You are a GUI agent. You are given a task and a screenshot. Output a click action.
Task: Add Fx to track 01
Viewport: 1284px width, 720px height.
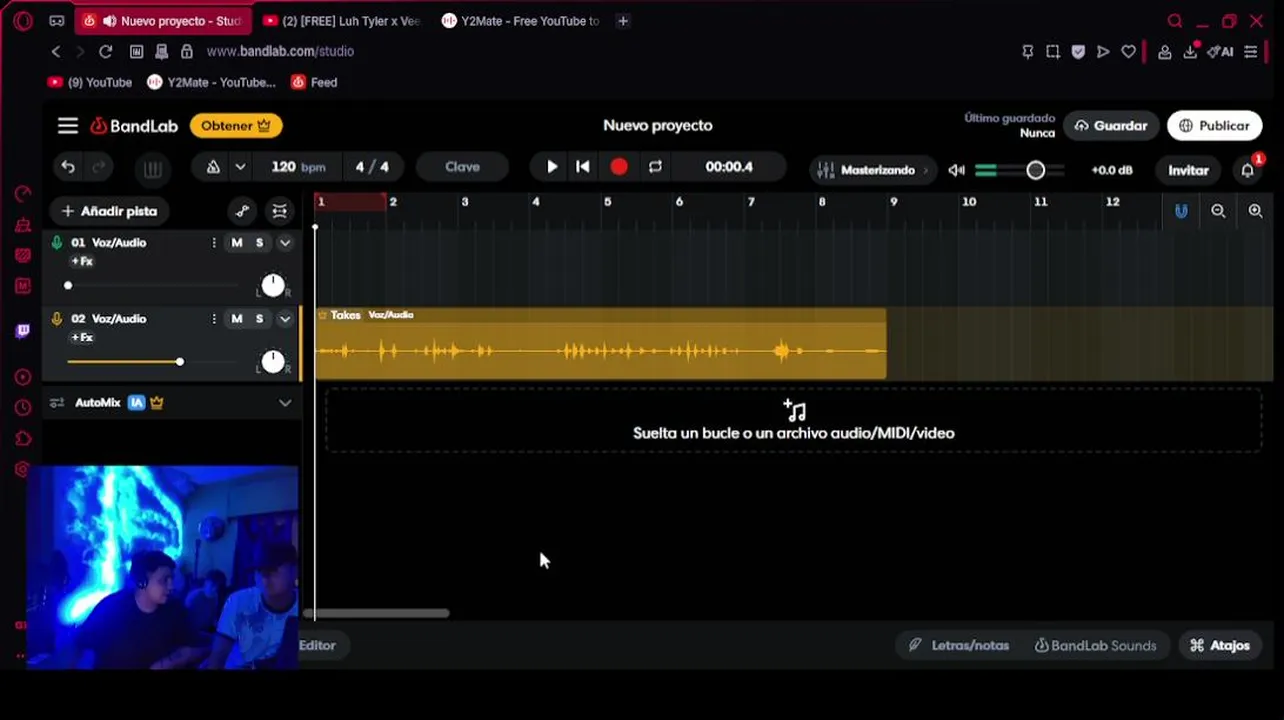point(82,261)
